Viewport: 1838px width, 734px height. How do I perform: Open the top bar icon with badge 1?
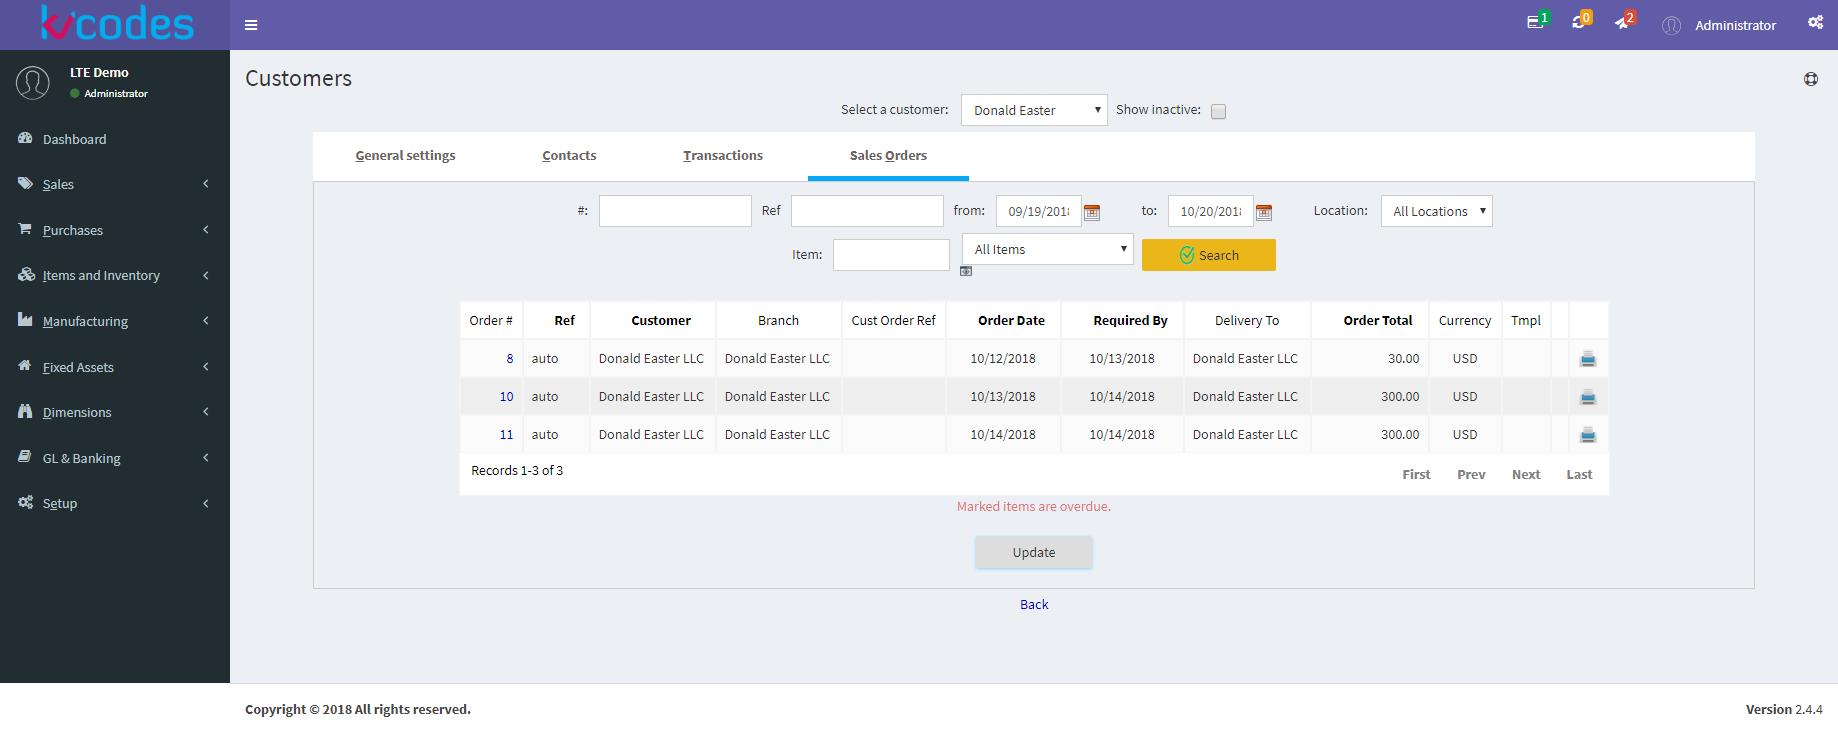point(1536,23)
